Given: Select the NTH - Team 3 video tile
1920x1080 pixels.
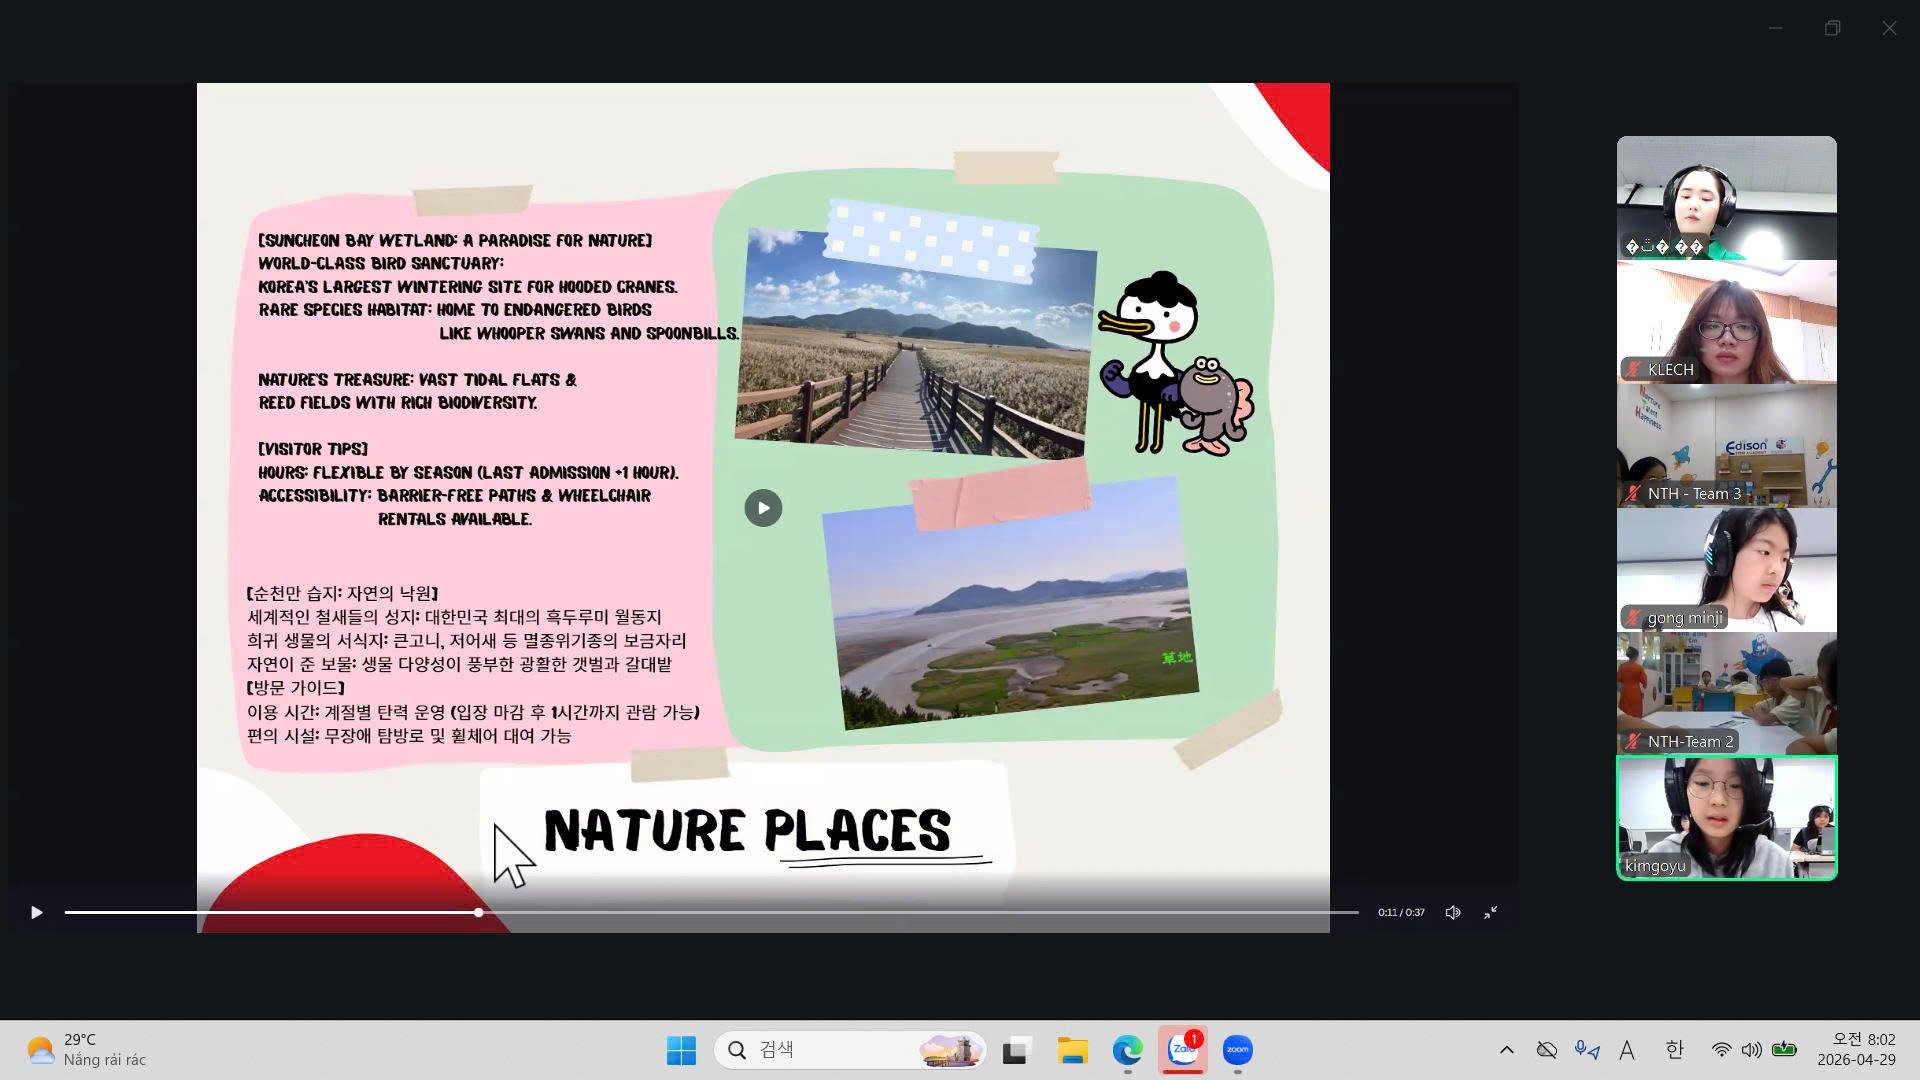Looking at the screenshot, I should point(1726,446).
